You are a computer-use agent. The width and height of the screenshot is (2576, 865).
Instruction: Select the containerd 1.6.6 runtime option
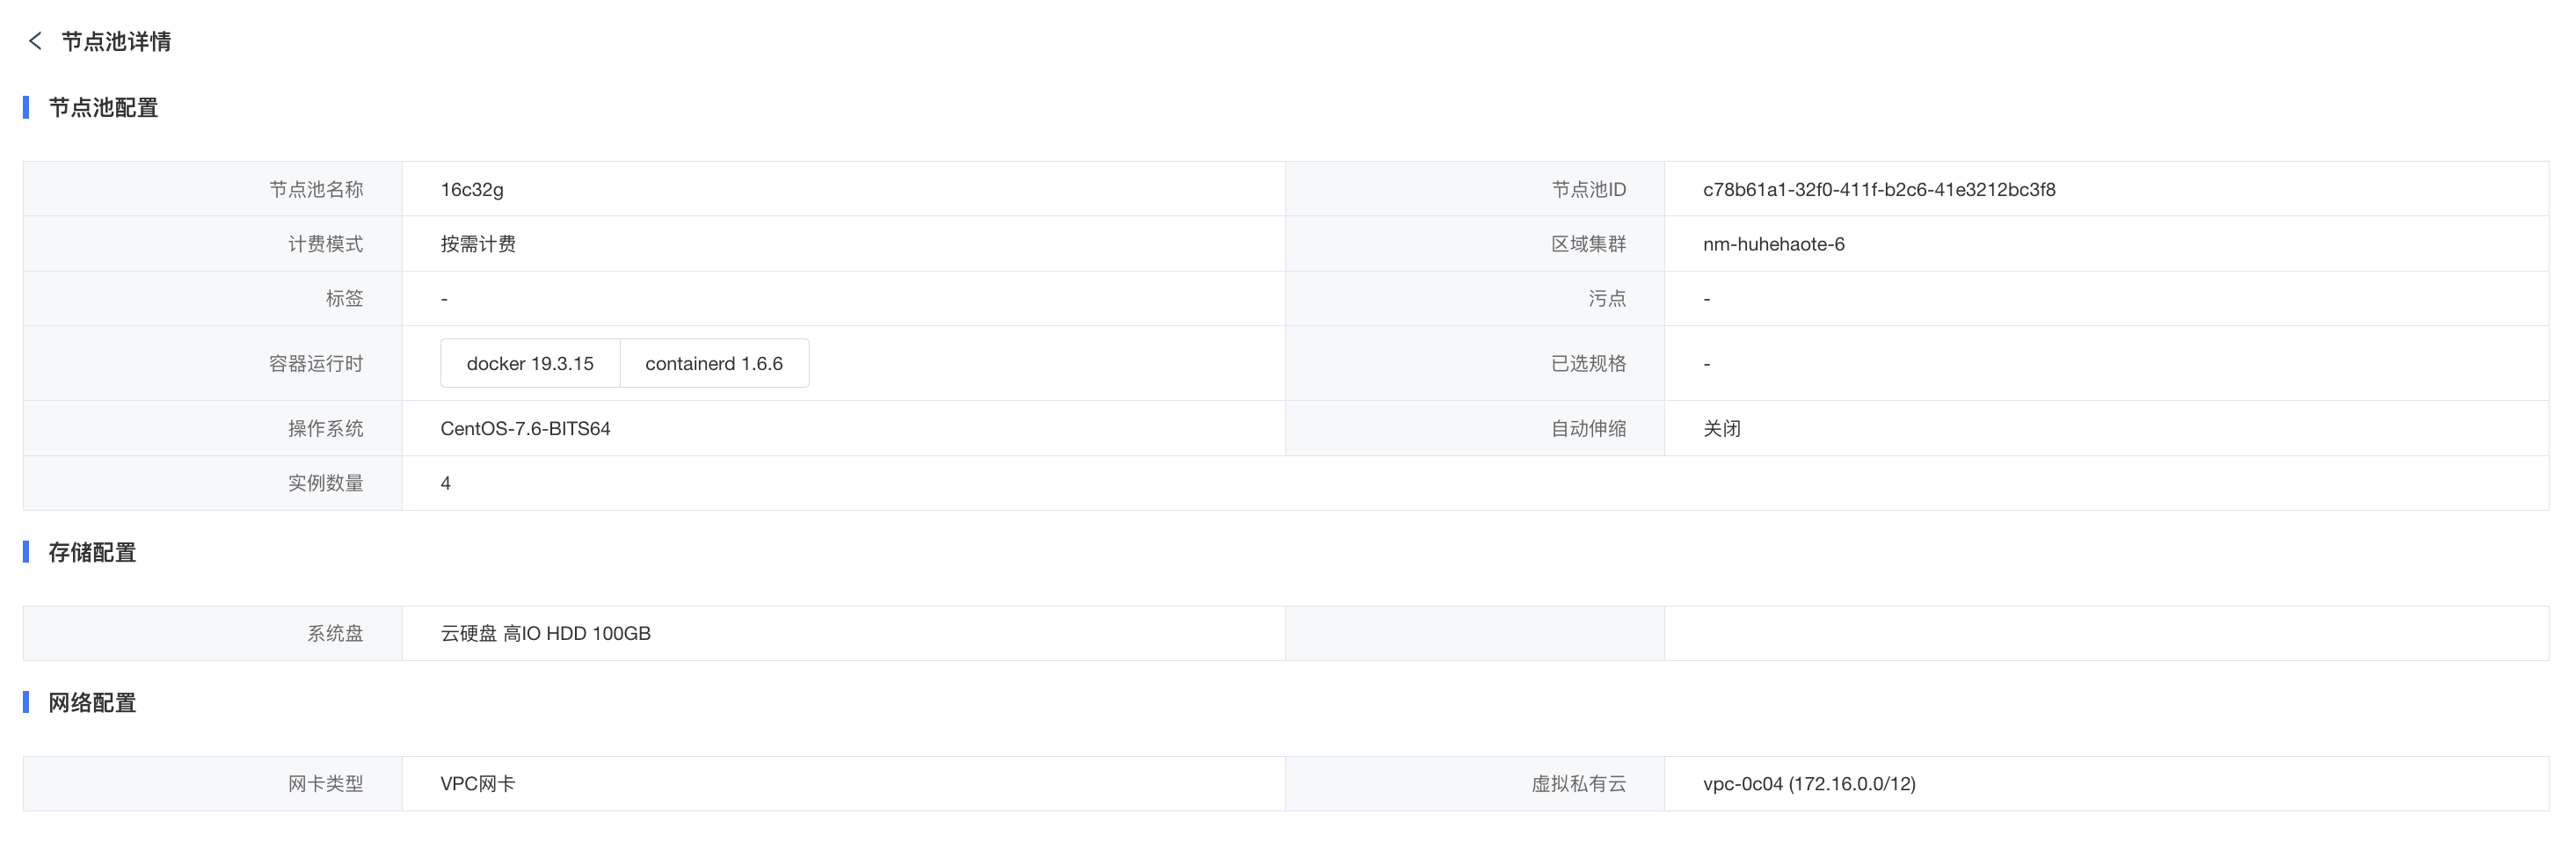click(x=714, y=363)
